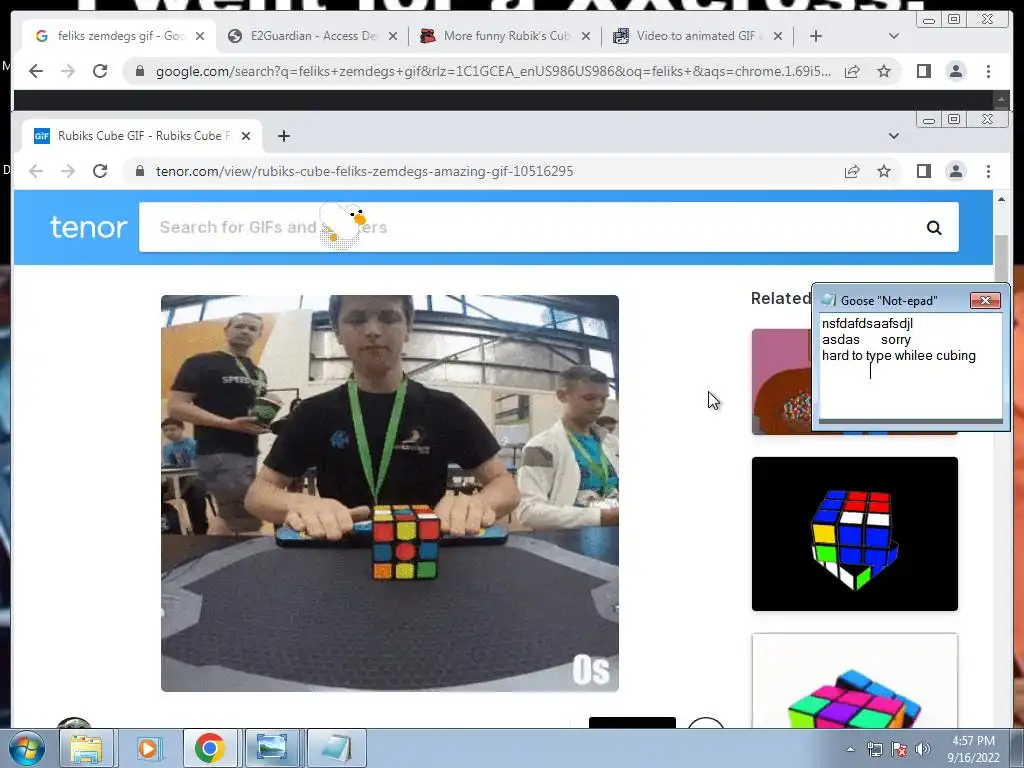Open the neon colored cube related GIF

pyautogui.click(x=854, y=680)
